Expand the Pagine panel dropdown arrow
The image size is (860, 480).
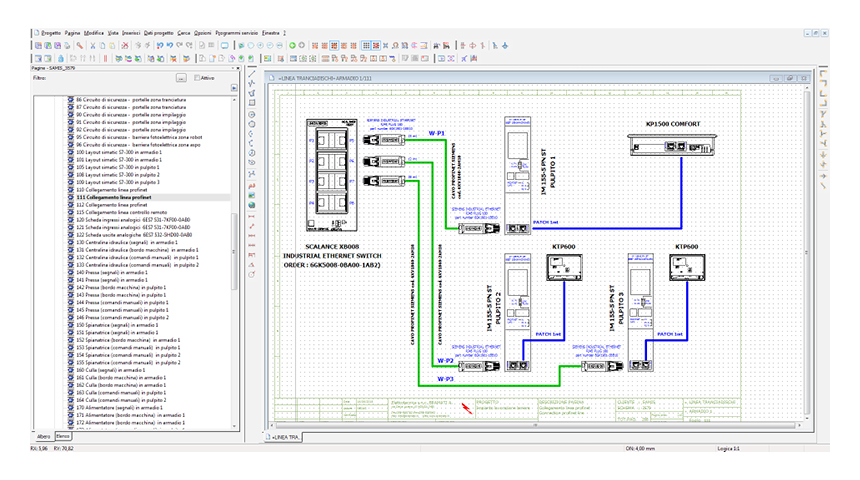(234, 68)
